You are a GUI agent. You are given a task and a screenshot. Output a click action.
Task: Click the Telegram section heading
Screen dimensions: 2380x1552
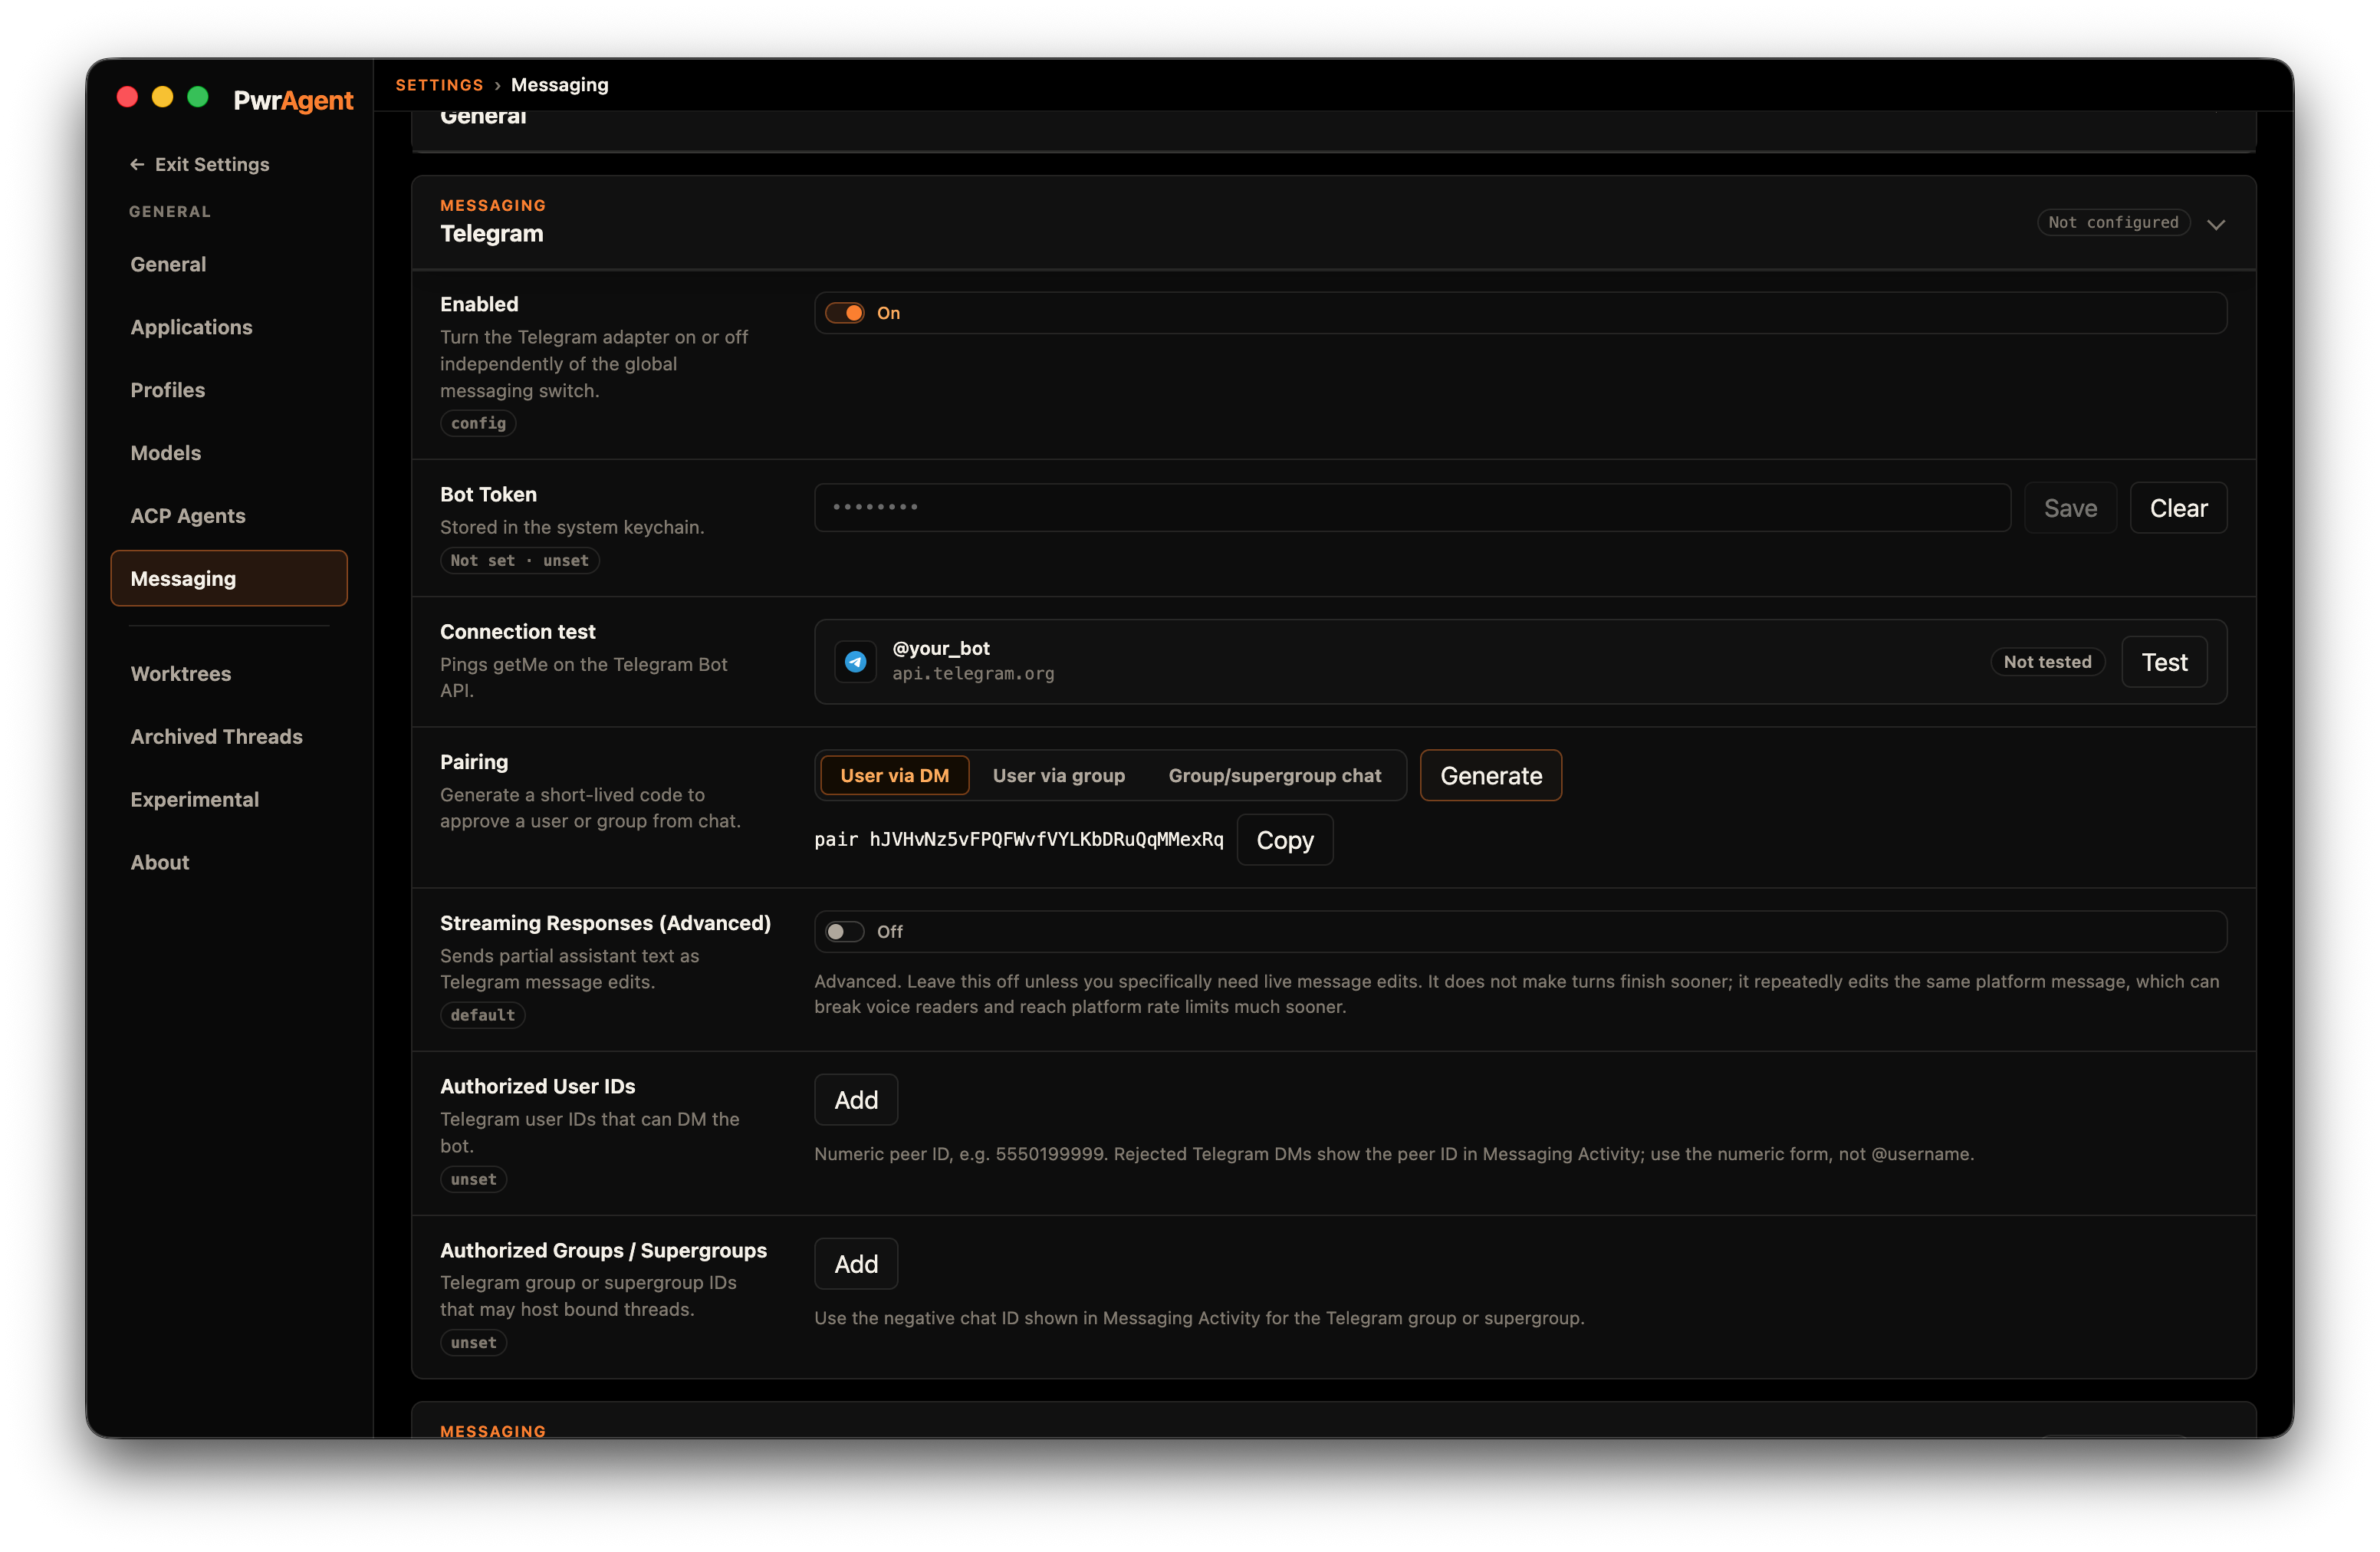pos(492,233)
